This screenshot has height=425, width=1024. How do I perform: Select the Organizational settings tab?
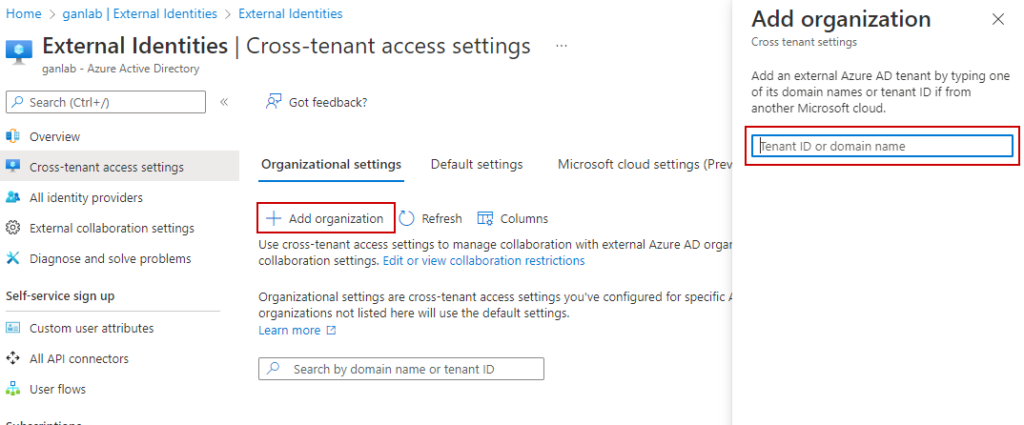(x=330, y=164)
